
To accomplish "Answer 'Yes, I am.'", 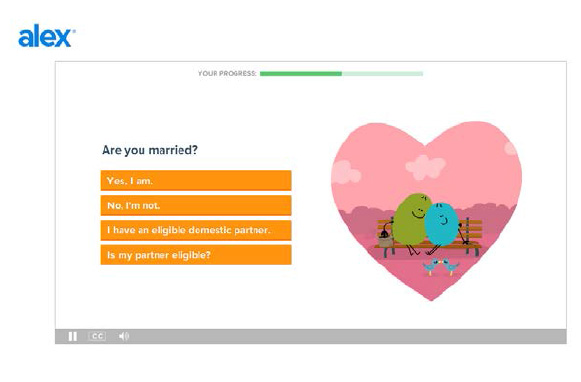I will coord(196,181).
